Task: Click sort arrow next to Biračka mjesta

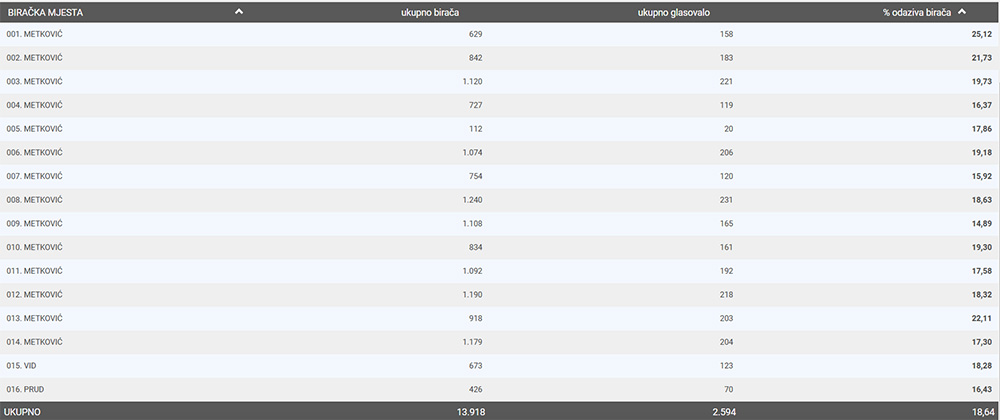Action: coord(238,11)
